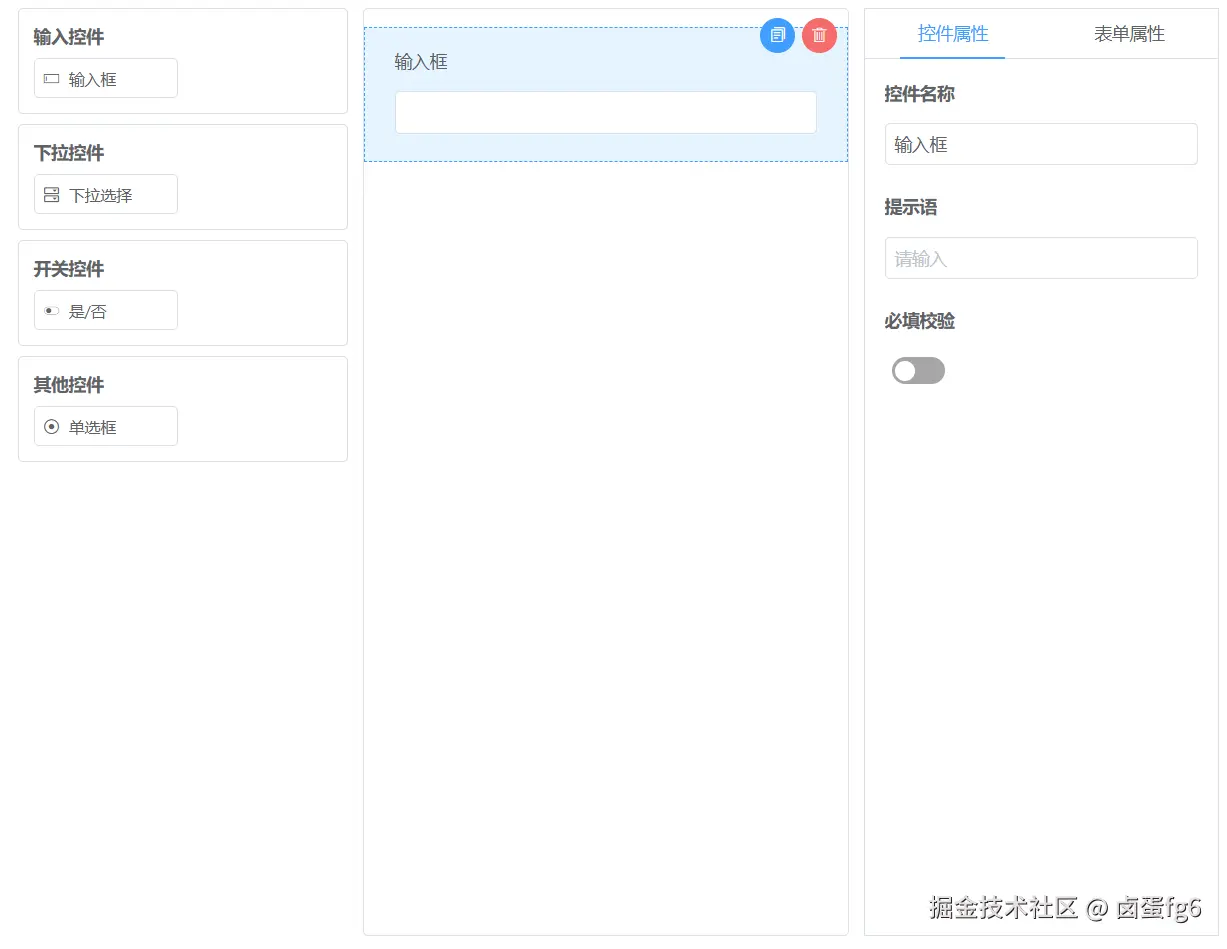1227x949 pixels.
Task: Click the 下拉选择 component card
Action: 105,194
